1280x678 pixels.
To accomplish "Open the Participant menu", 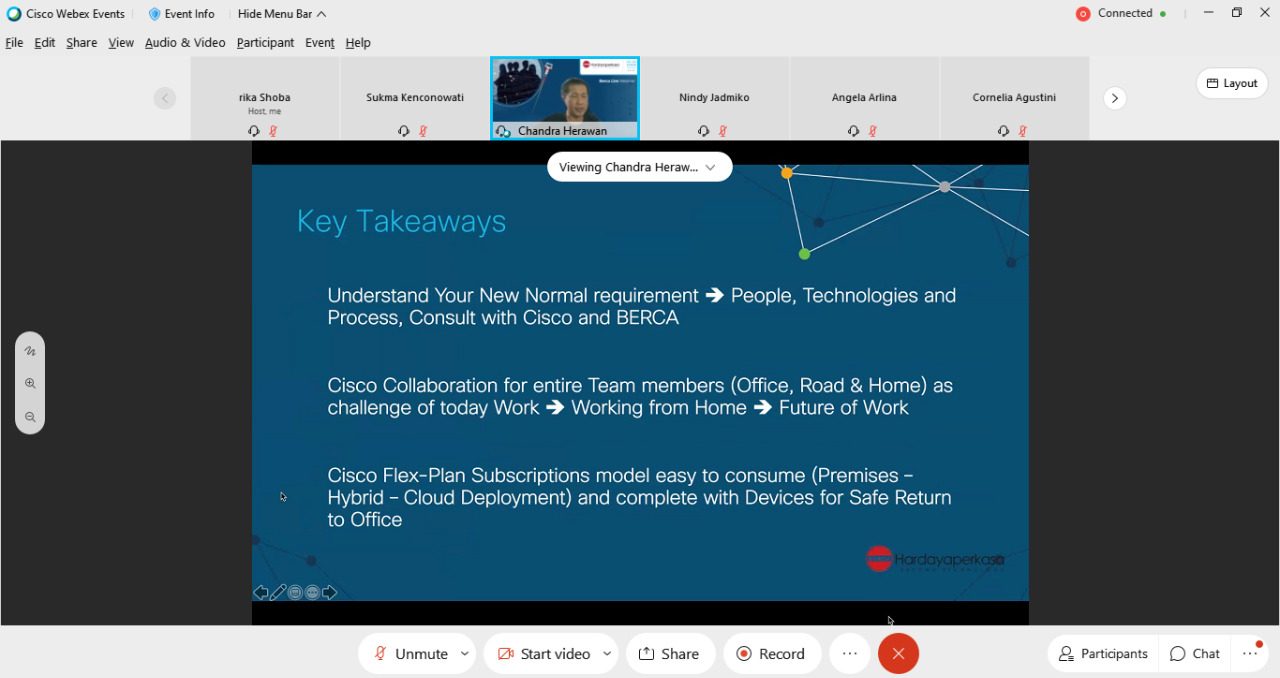I will [x=265, y=43].
